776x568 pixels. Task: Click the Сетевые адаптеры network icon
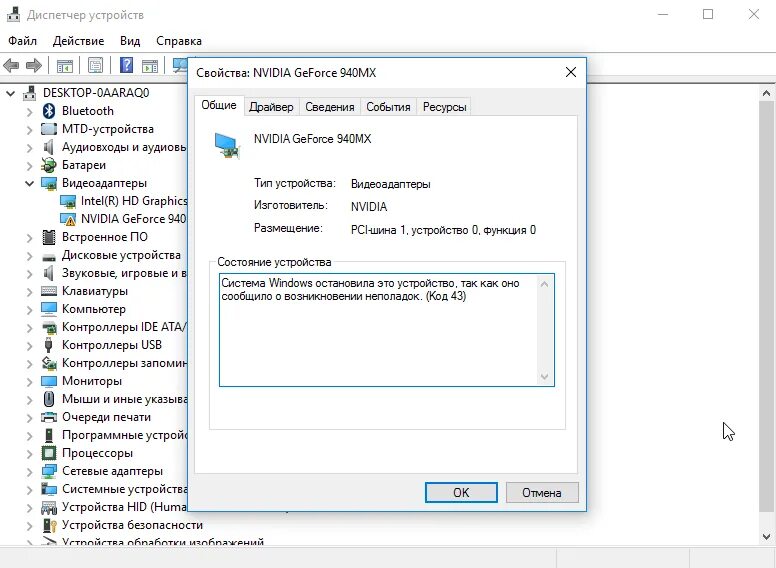(x=48, y=471)
